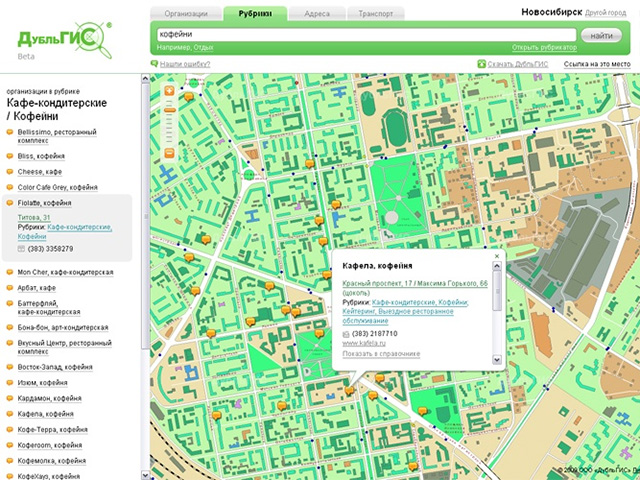Click Fiolatte's Кафе-кондитерские, Кофейни rubric link
The width and height of the screenshot is (640, 480).
65,232
